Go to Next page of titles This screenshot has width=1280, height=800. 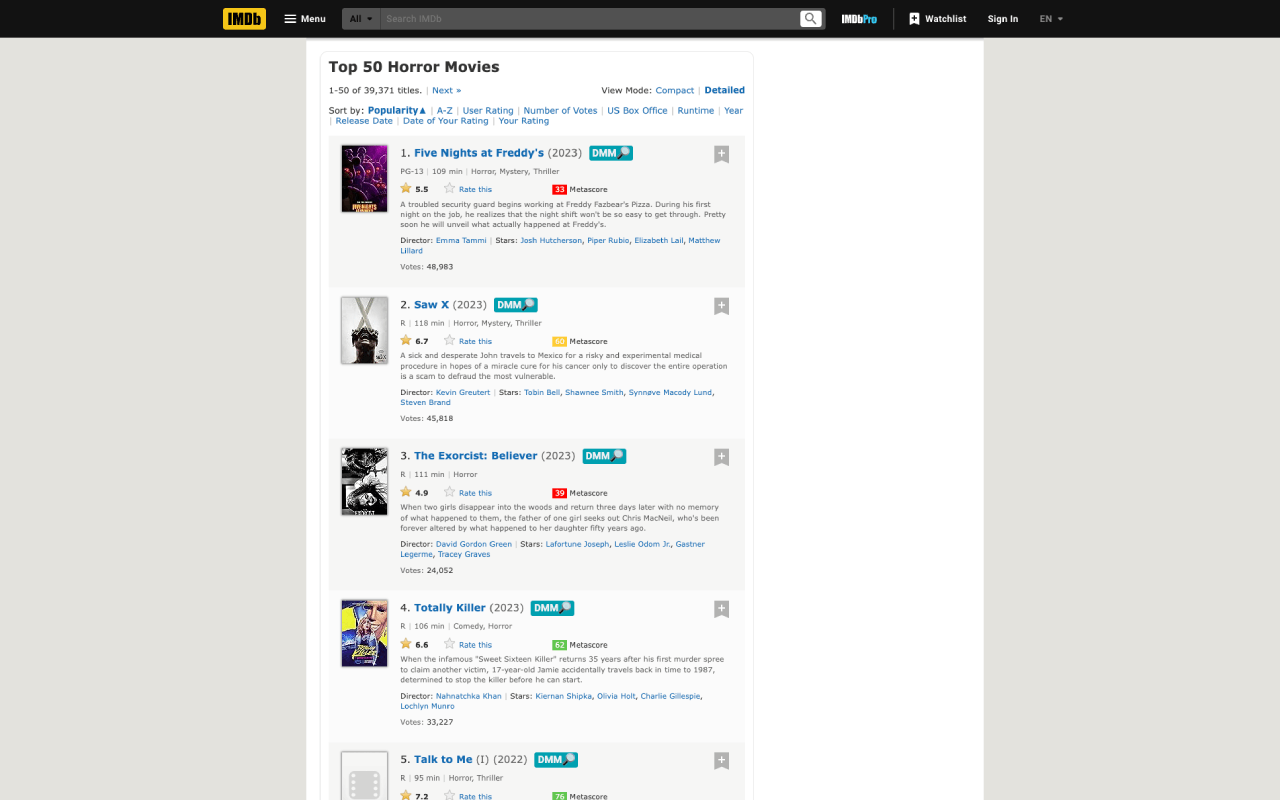click(447, 90)
